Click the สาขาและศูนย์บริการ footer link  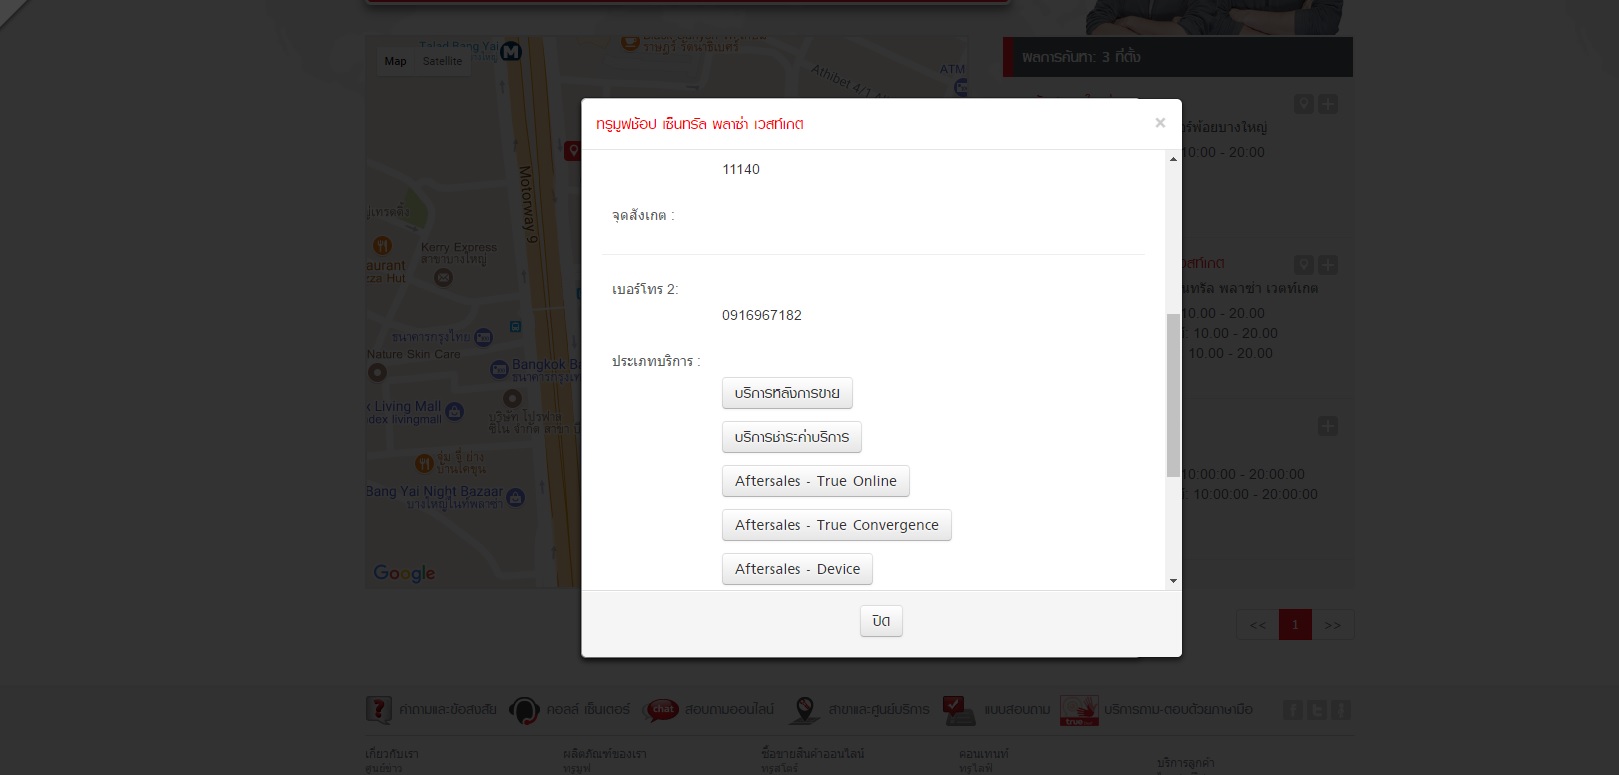coord(879,710)
